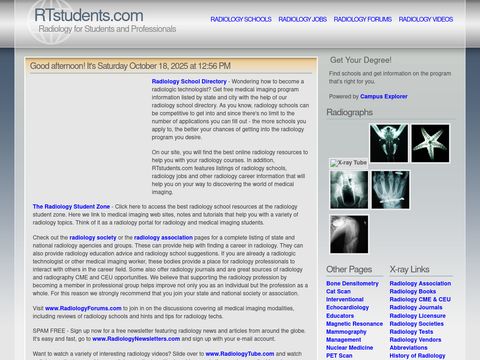Go to Mammography page

tap(346, 332)
